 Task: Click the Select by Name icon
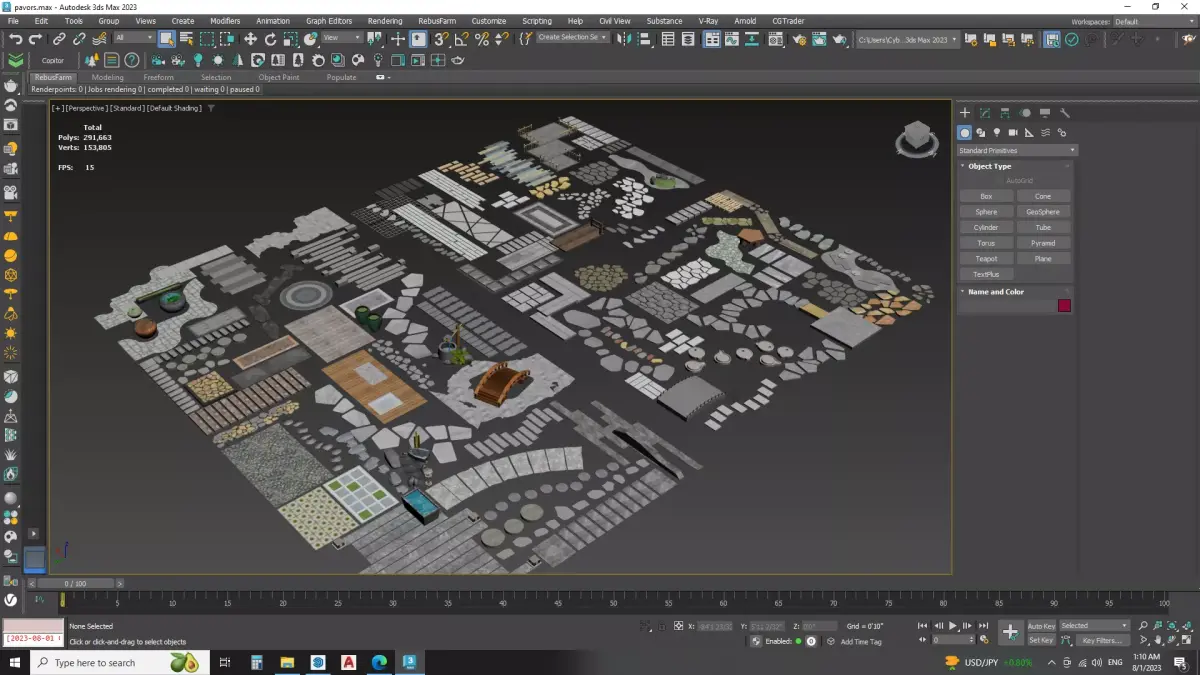coord(186,39)
